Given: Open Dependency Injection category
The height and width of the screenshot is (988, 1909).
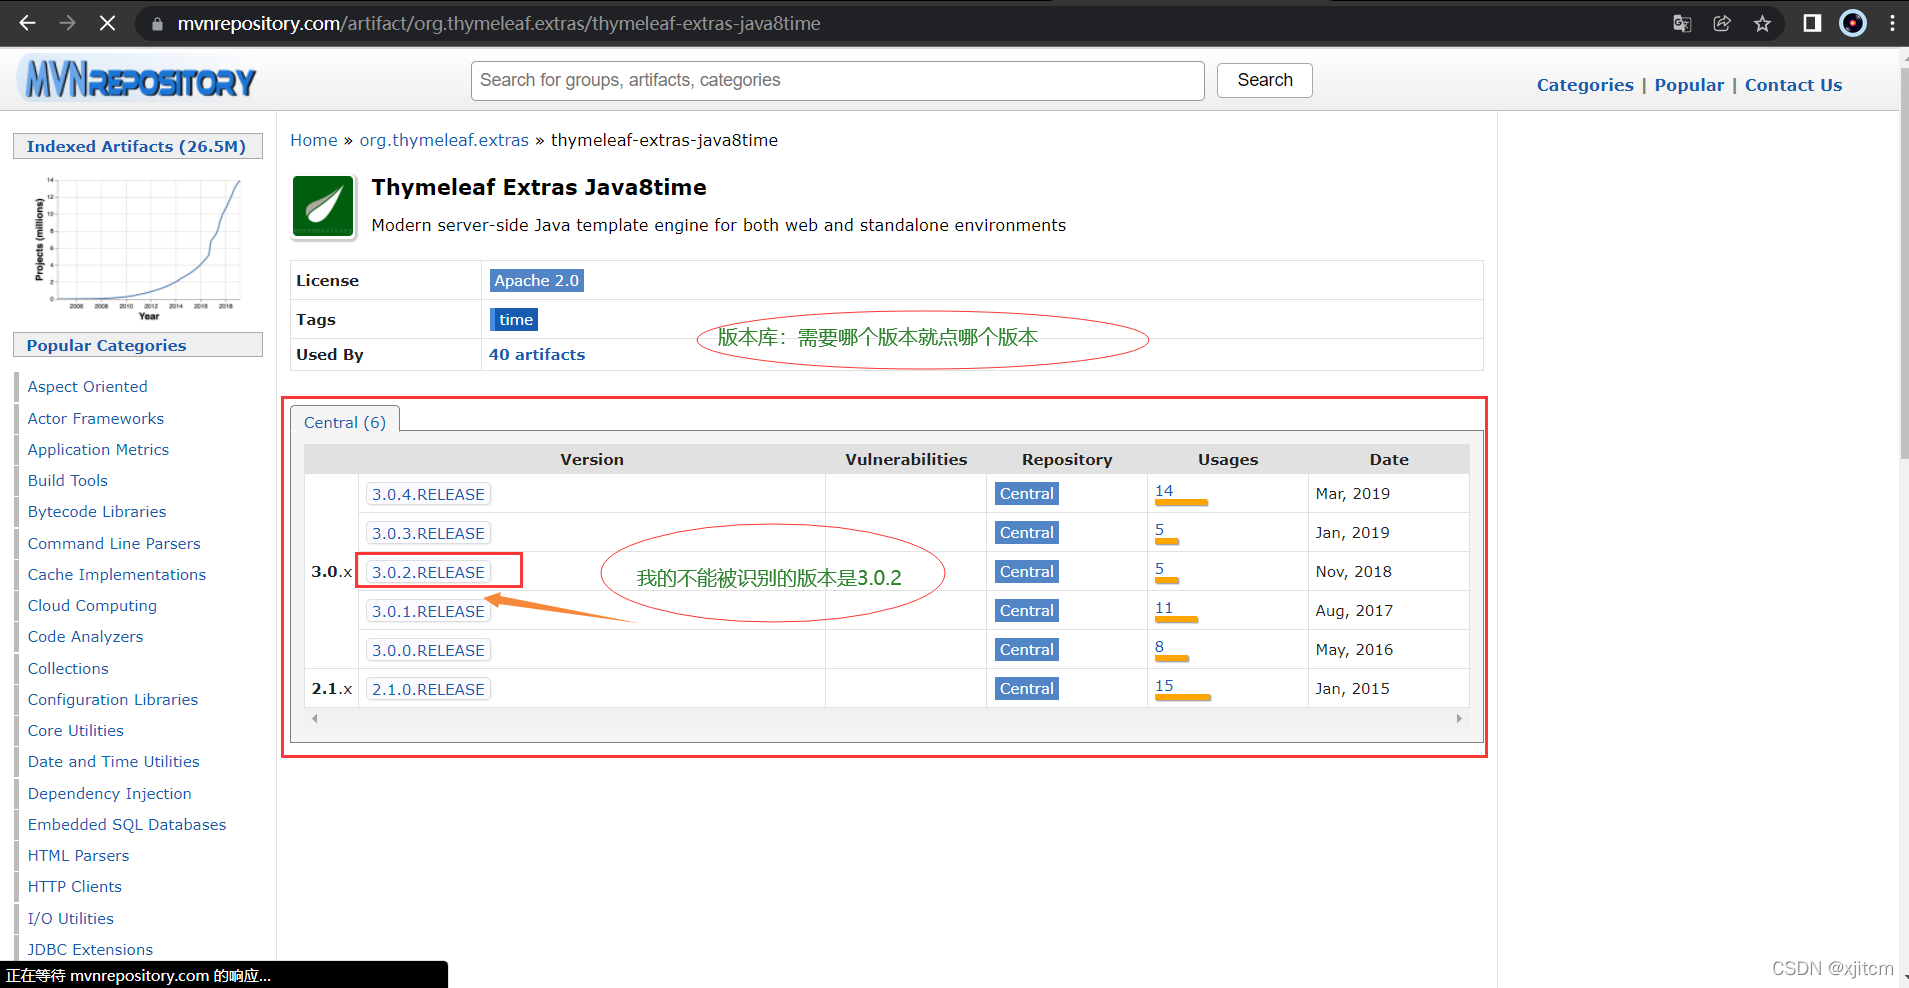Looking at the screenshot, I should pyautogui.click(x=109, y=793).
